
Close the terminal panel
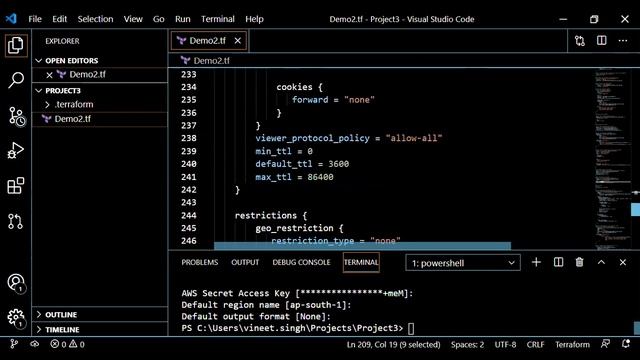[x=622, y=262]
